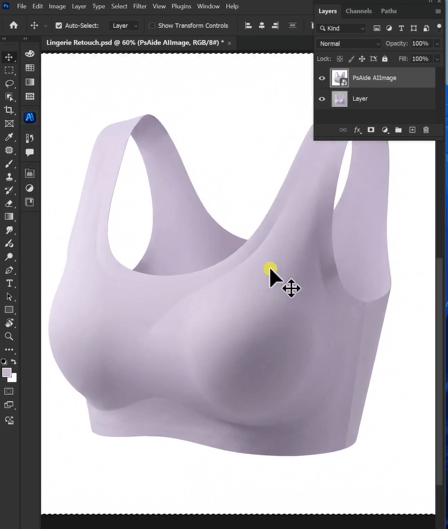Create new fill or adjustment layer icon
Viewport: 448px width, 529px height.
pyautogui.click(x=385, y=130)
